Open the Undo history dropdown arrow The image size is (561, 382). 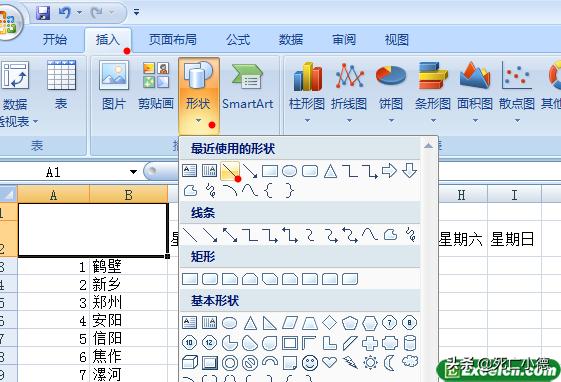79,13
